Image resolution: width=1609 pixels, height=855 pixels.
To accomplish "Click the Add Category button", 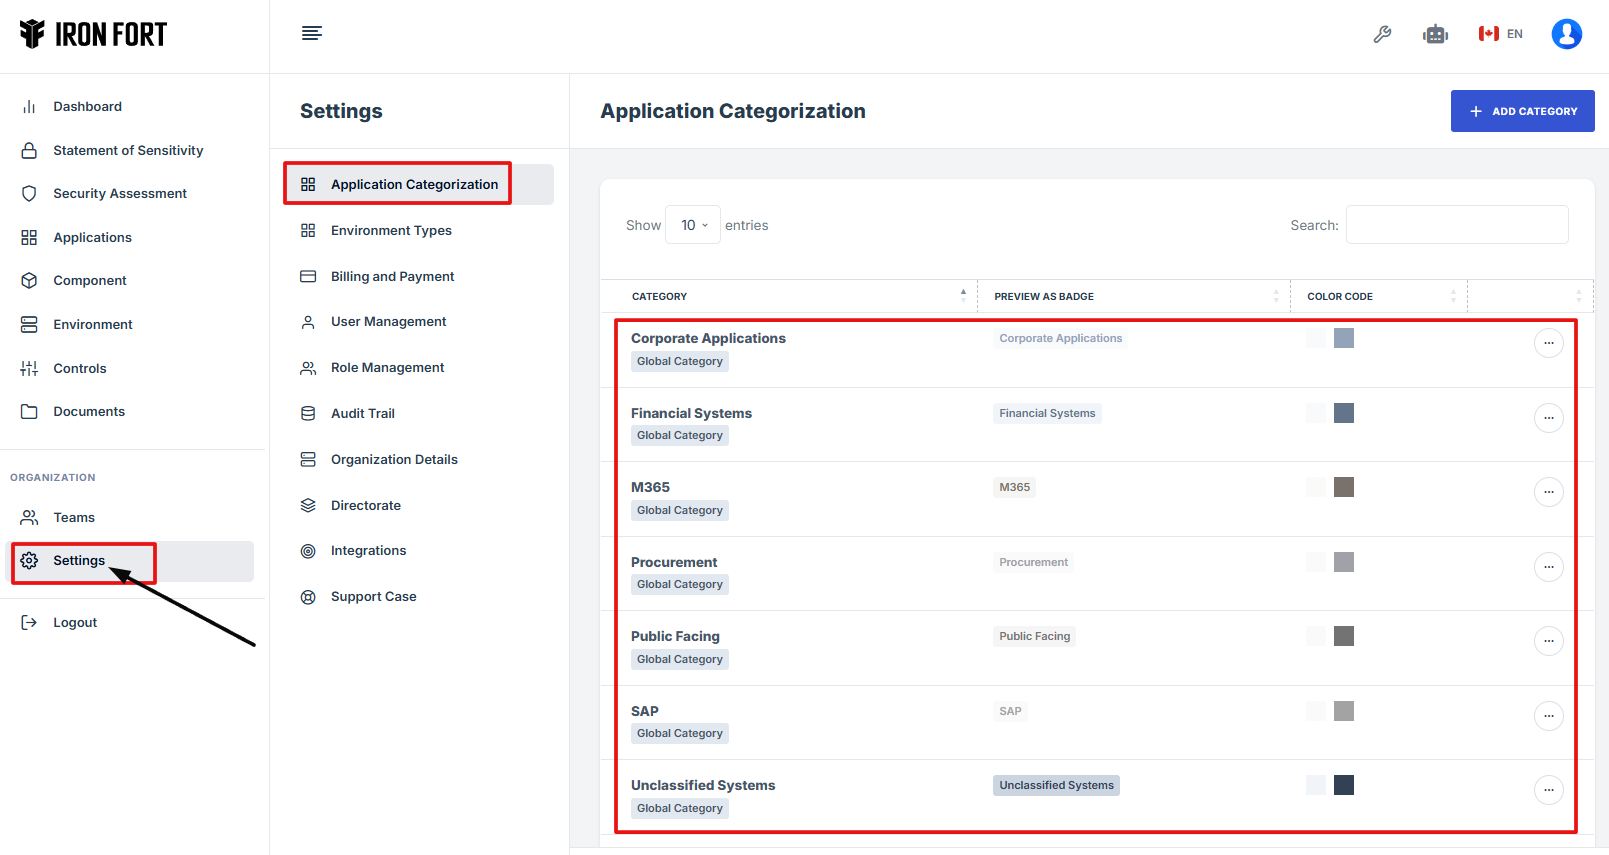I will [x=1522, y=111].
